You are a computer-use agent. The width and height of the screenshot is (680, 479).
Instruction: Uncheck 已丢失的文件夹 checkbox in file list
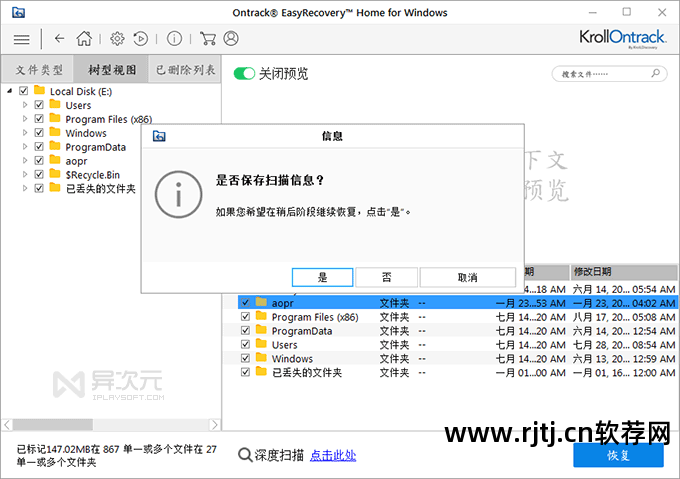pos(245,372)
